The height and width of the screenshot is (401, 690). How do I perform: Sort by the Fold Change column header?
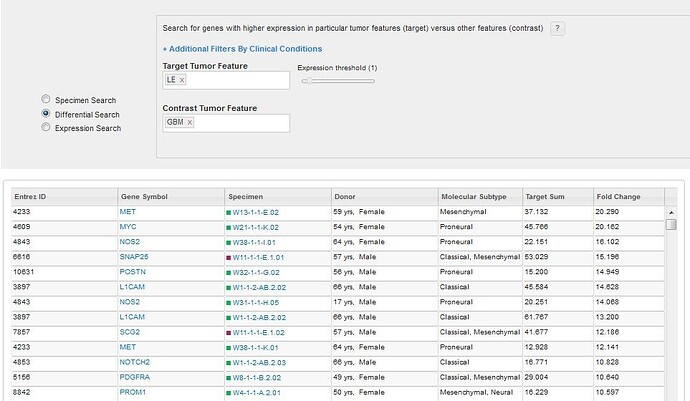point(629,197)
